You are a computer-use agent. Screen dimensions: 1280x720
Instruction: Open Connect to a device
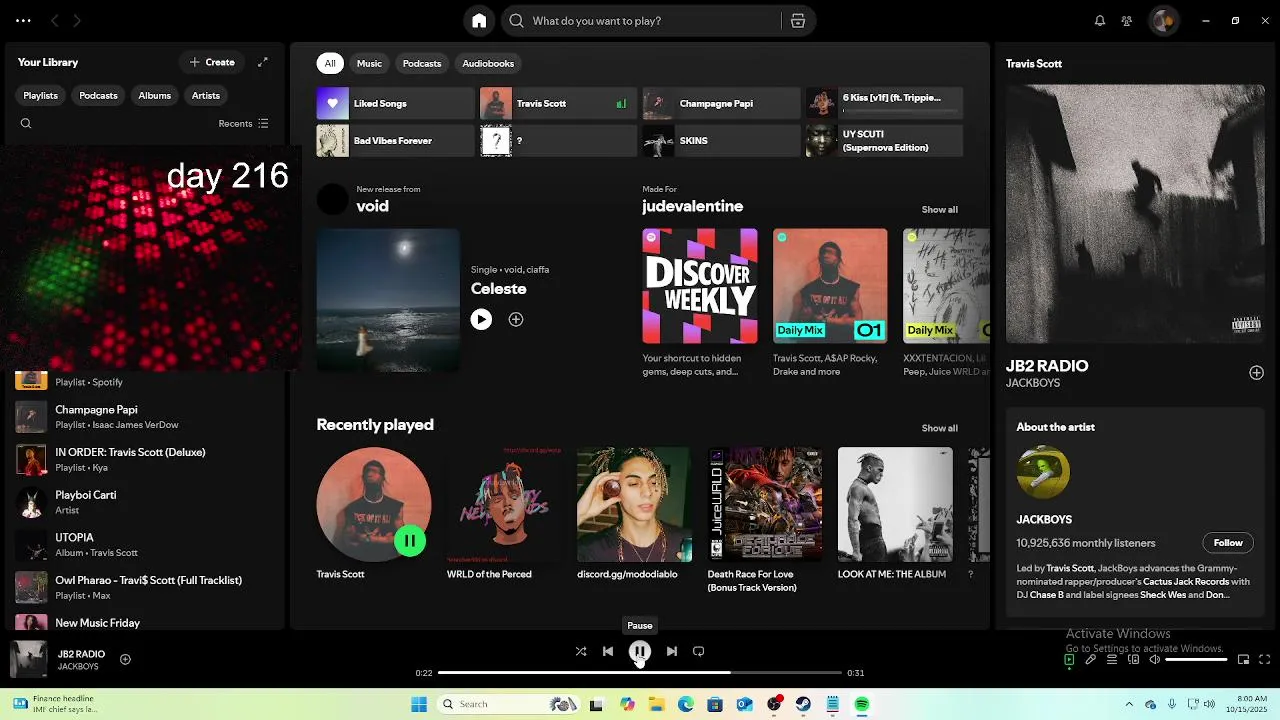[x=1133, y=660]
